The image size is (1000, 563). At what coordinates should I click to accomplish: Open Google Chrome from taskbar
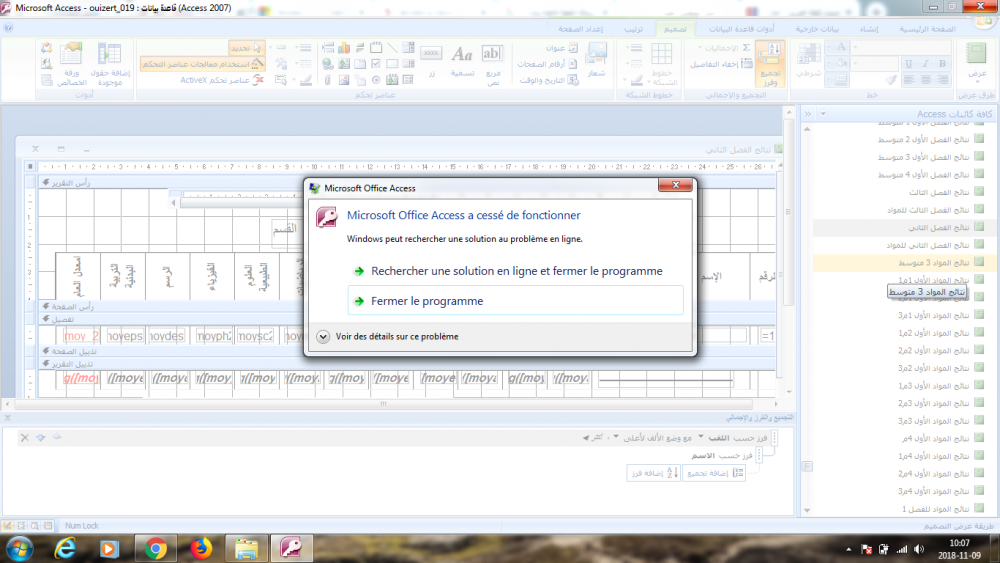155,548
